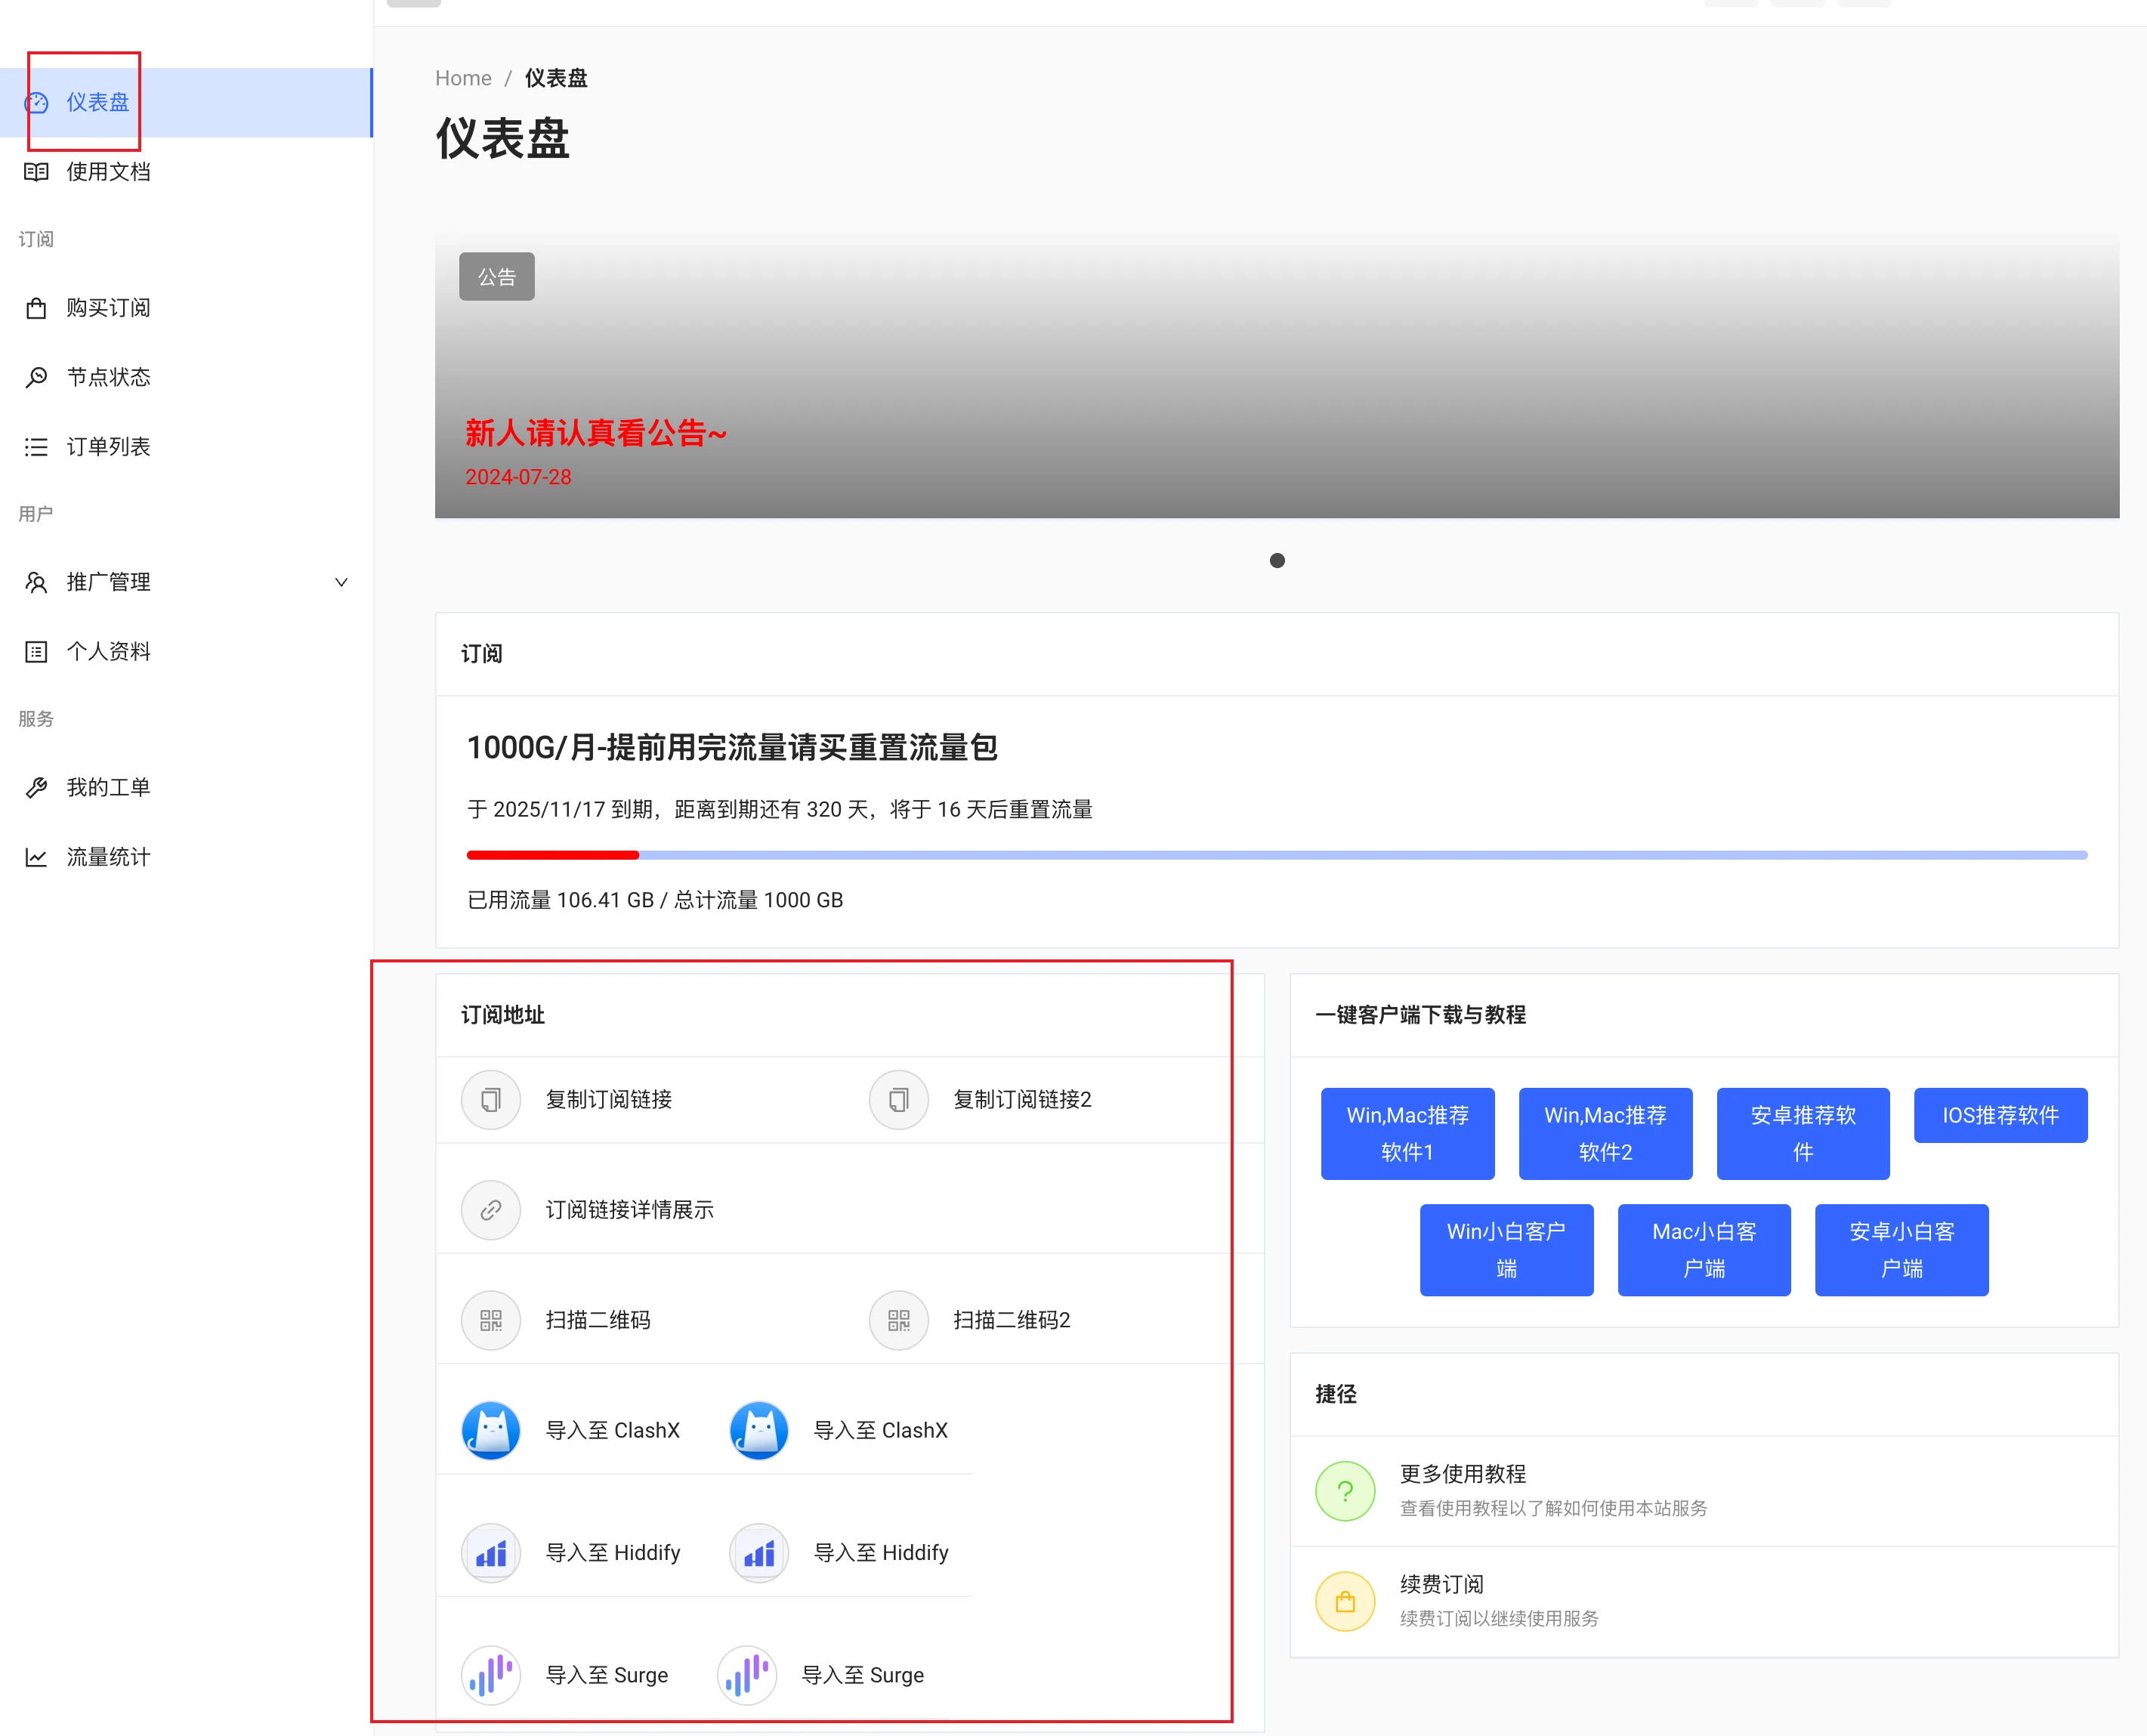Click the traffic usage progress bar

click(1277, 855)
